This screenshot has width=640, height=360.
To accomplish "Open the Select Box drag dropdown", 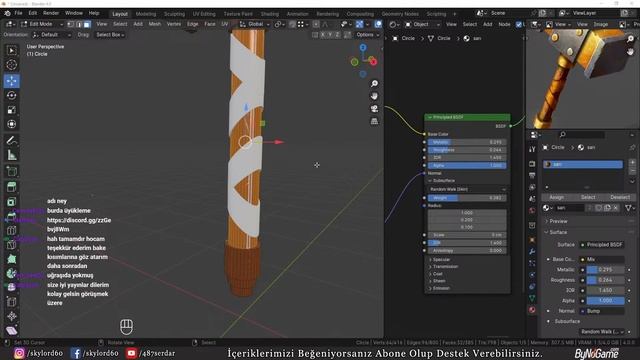I will pos(110,35).
